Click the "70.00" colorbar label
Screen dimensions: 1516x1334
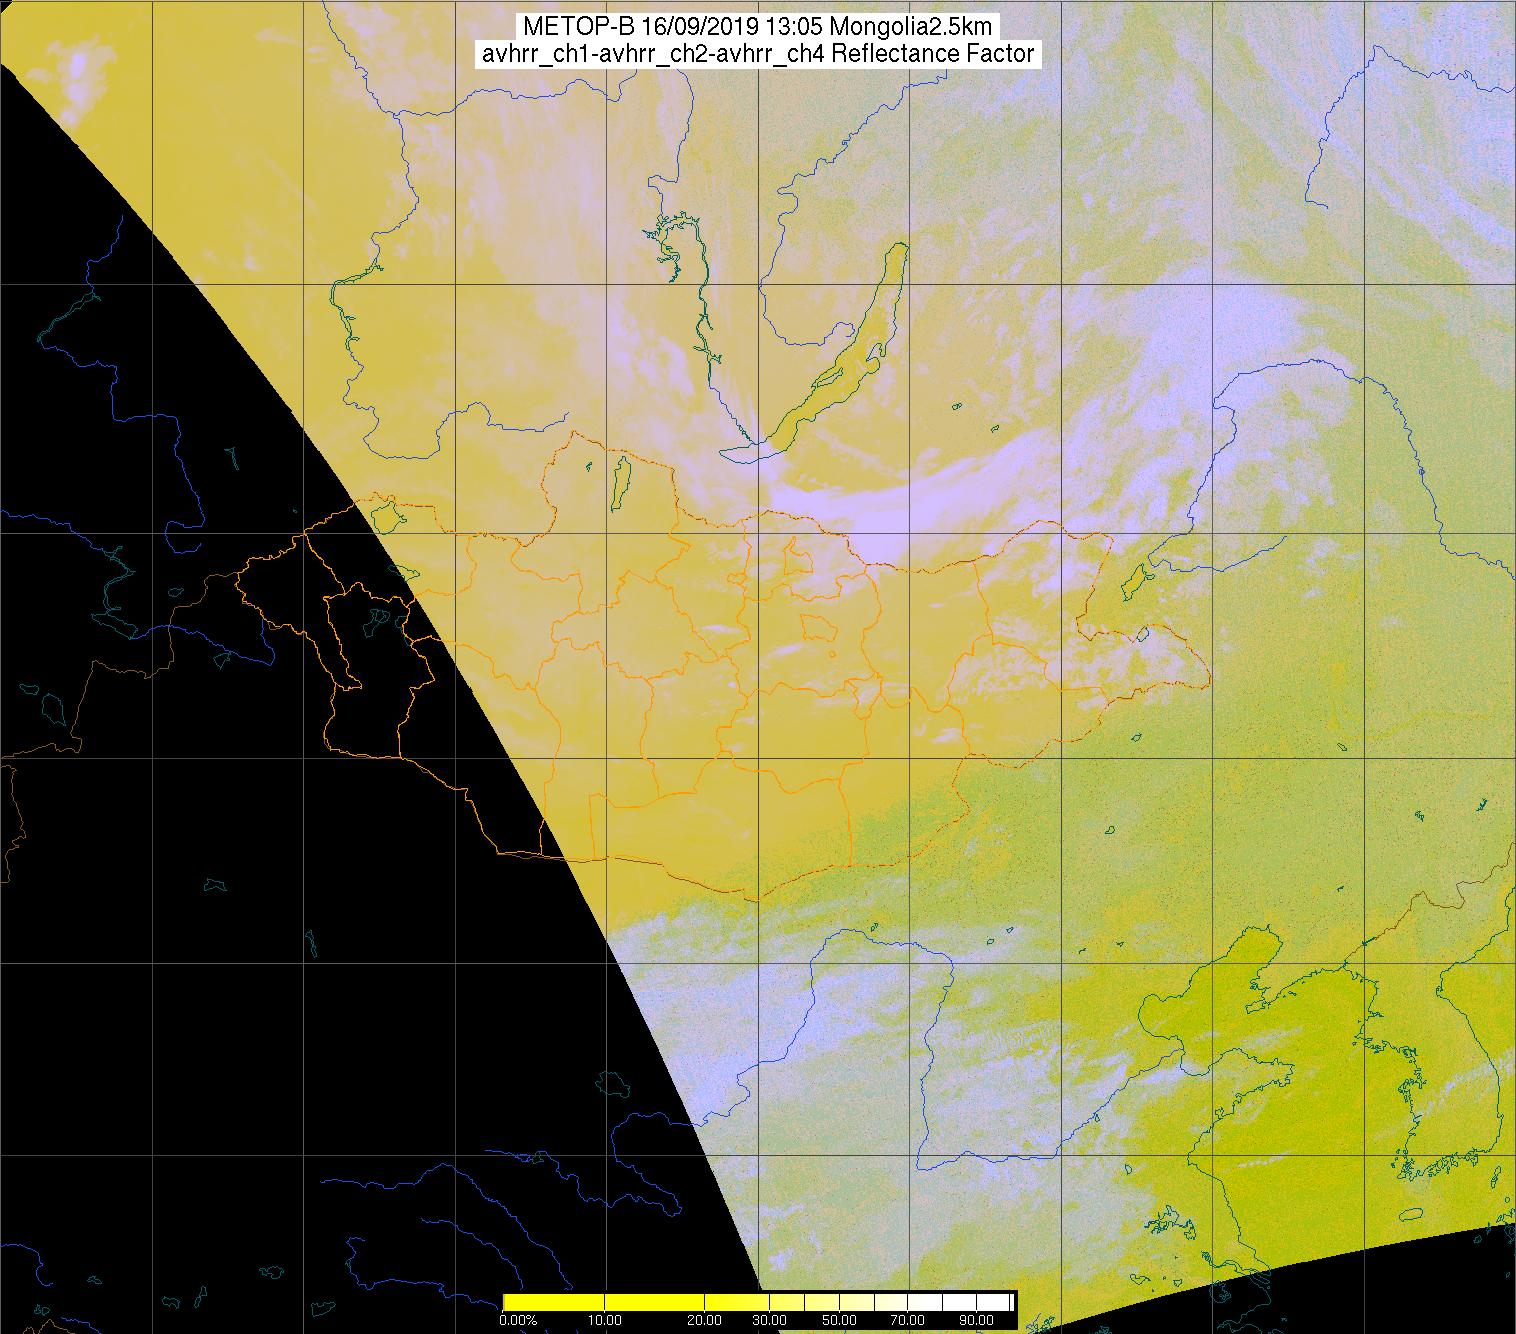pos(907,1321)
